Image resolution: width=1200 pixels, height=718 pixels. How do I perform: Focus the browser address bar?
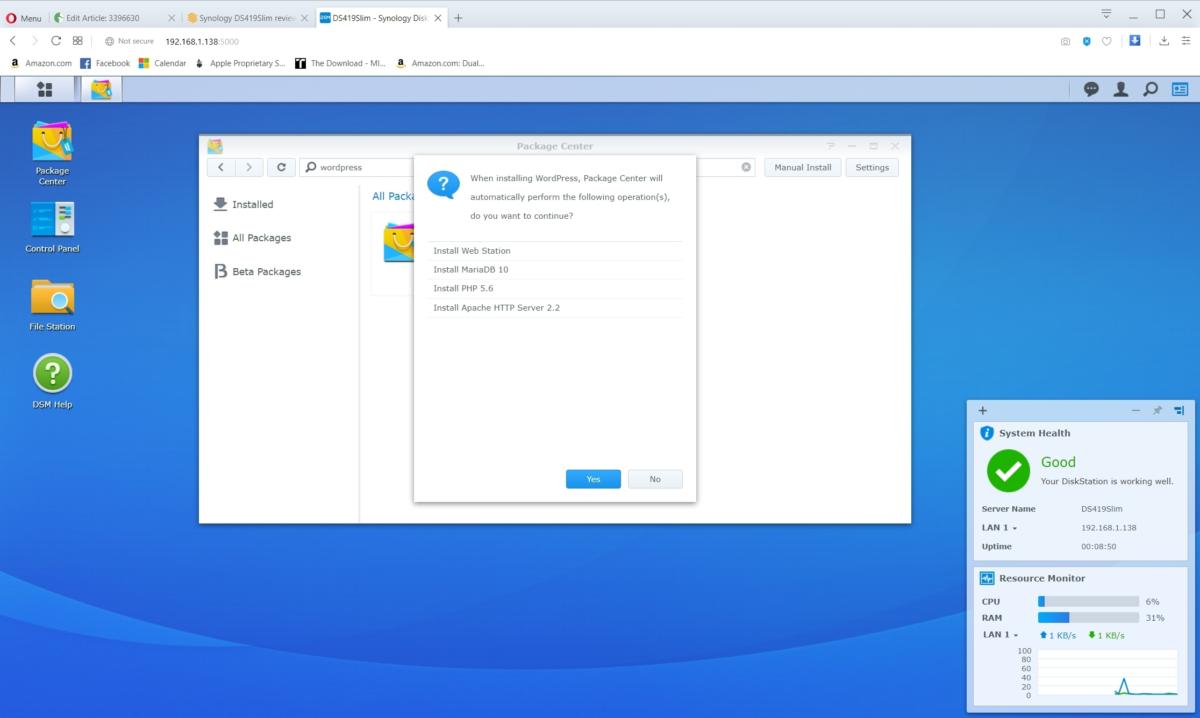[x=600, y=41]
